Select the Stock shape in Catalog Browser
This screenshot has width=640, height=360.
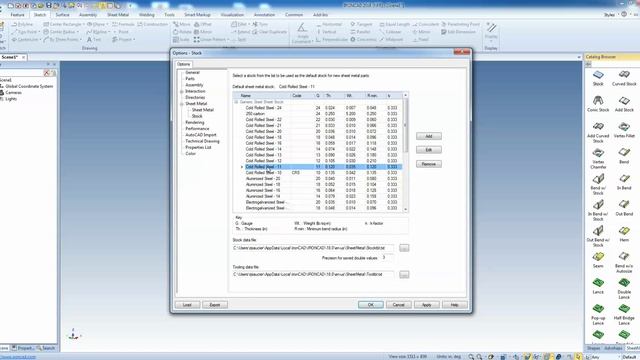coord(598,75)
